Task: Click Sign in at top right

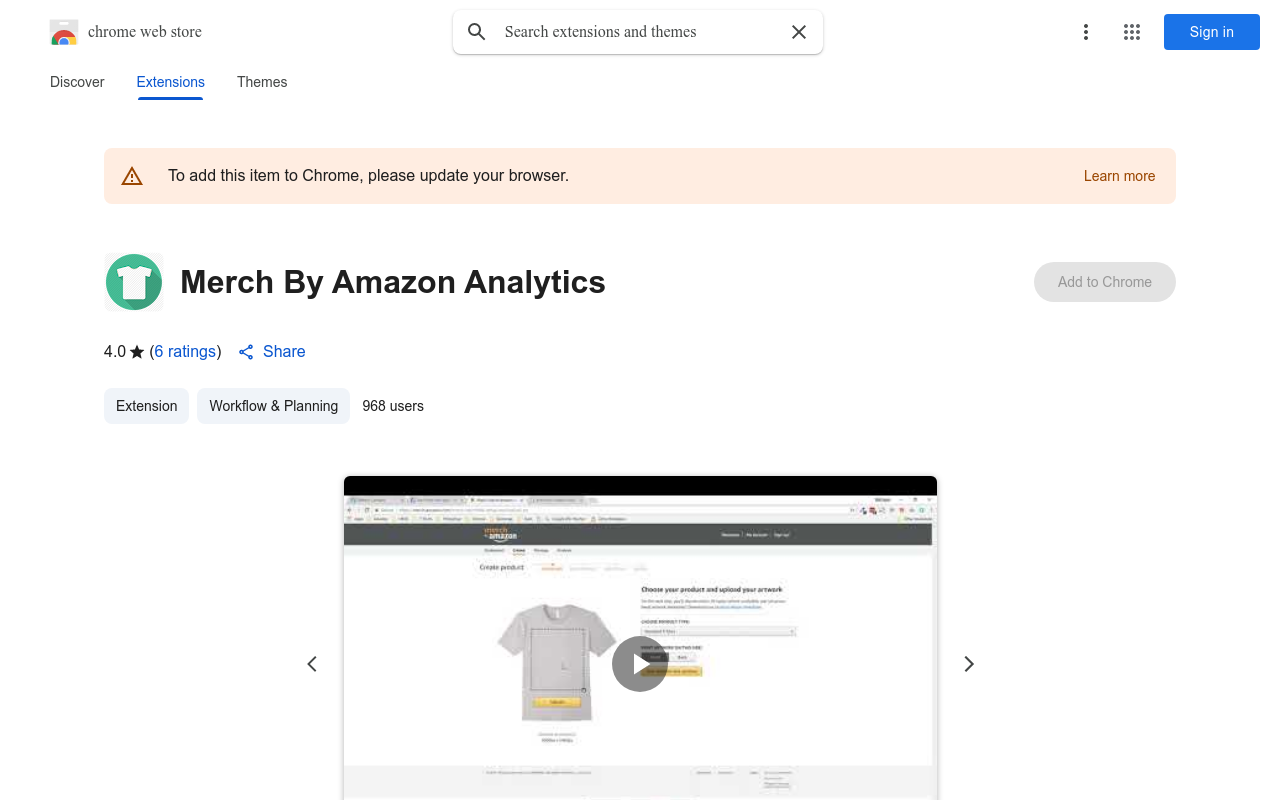Action: [1211, 32]
